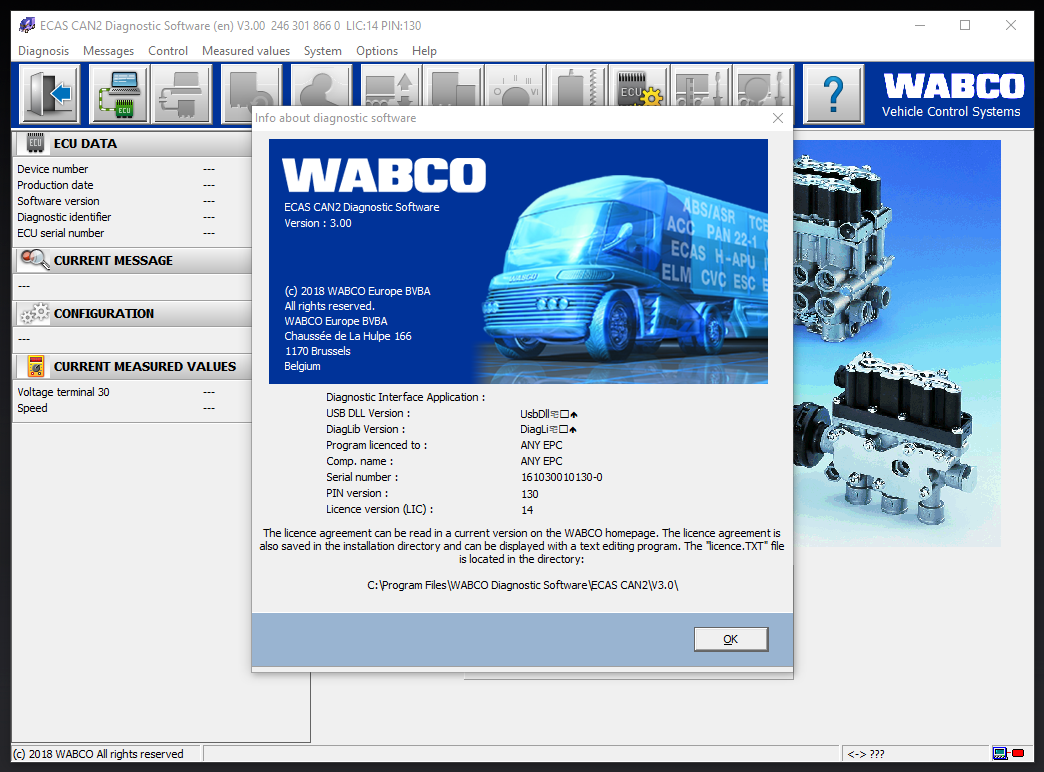Click the Comp. name ANY EPC value
Screen dimensions: 1044x772
pos(541,461)
